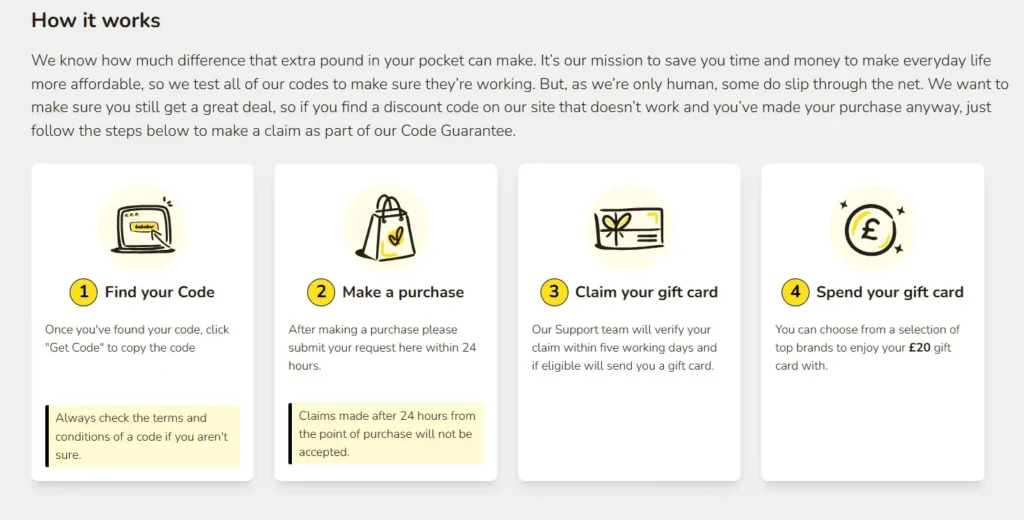Select the "Spend your gift card" heading
Image resolution: width=1024 pixels, height=520 pixels.
(x=889, y=292)
